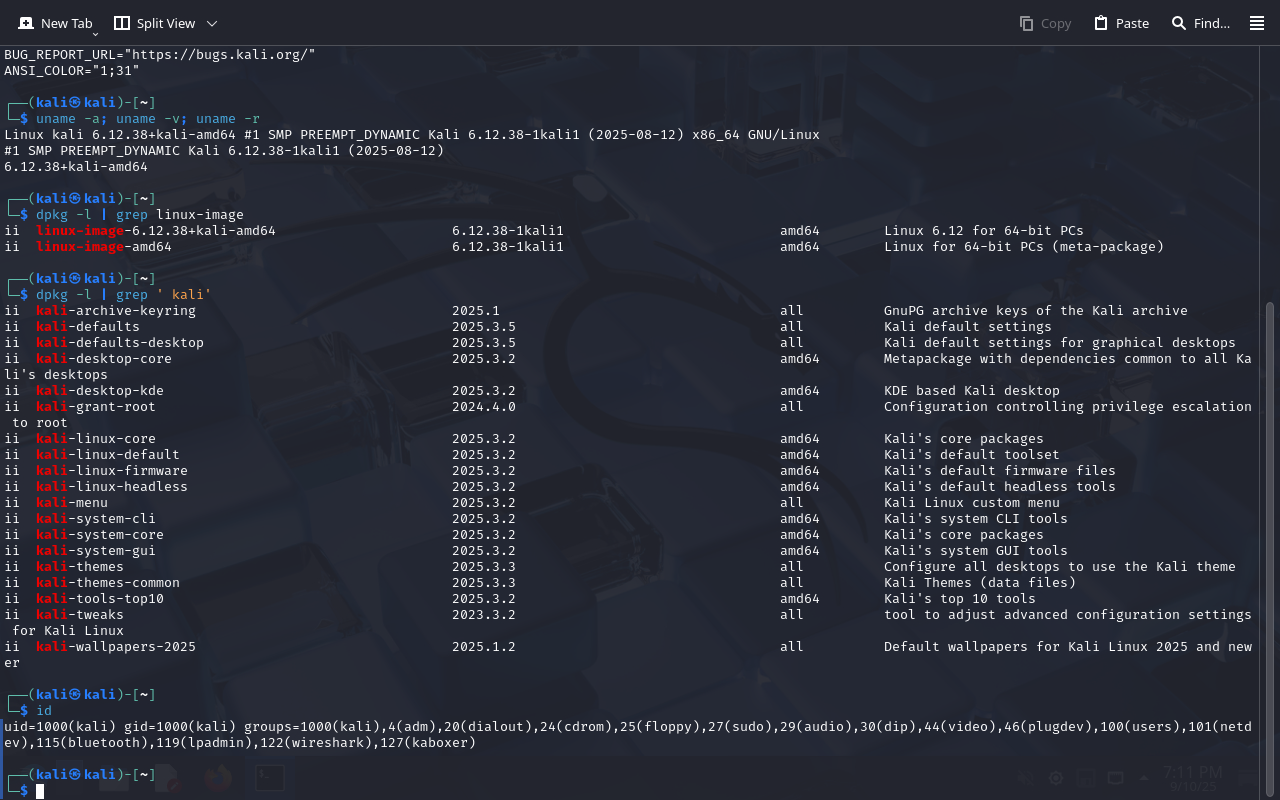Viewport: 1280px width, 800px height.
Task: Click the linux-image-6.12.38+kali-amd64 package name
Action: point(156,231)
